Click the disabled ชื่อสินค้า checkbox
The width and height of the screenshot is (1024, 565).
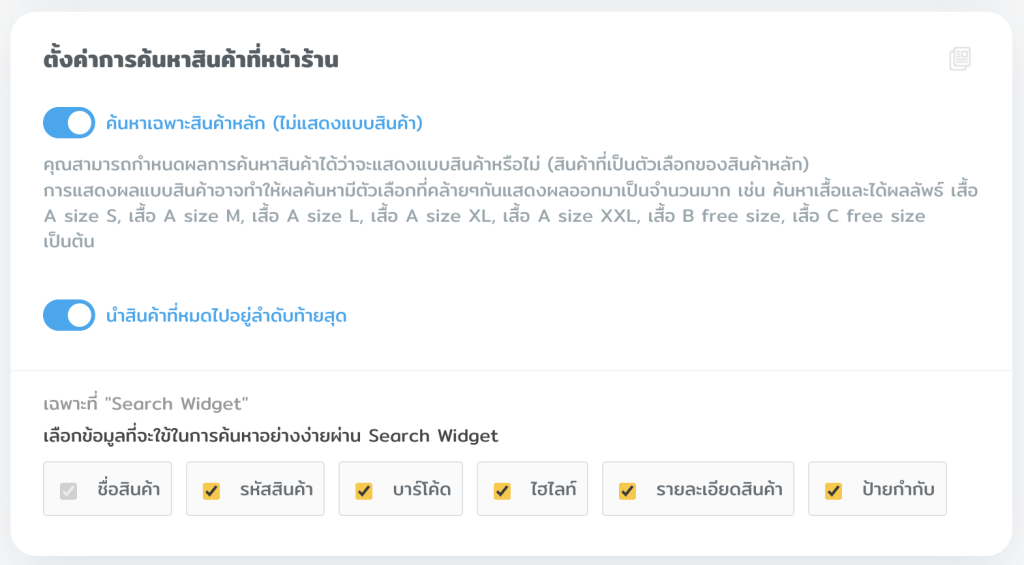(68, 490)
